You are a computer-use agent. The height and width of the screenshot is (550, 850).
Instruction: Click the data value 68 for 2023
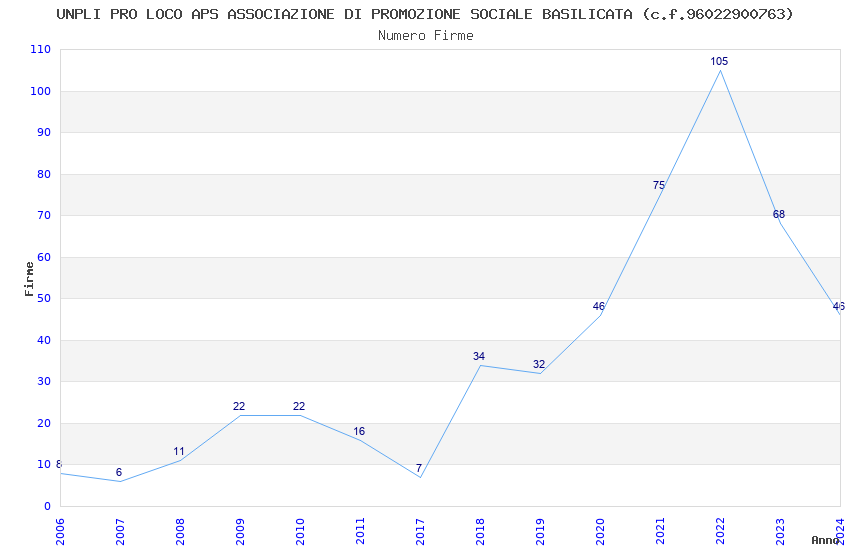(779, 214)
